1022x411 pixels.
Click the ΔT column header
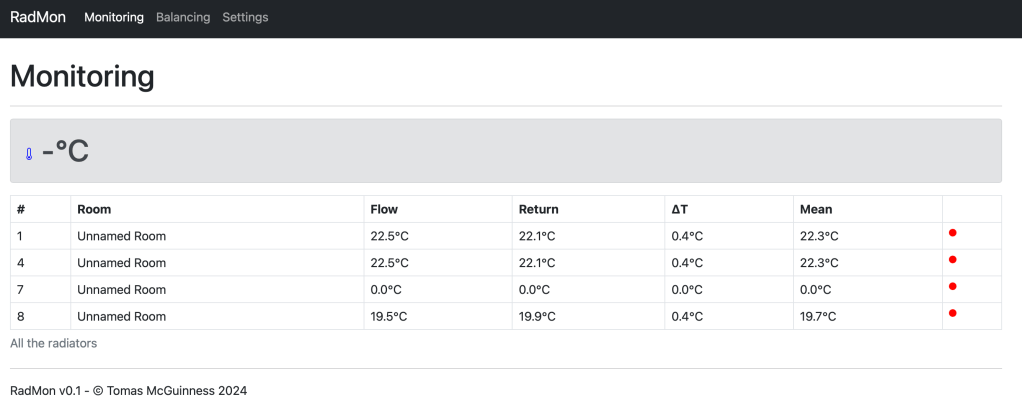tap(680, 210)
